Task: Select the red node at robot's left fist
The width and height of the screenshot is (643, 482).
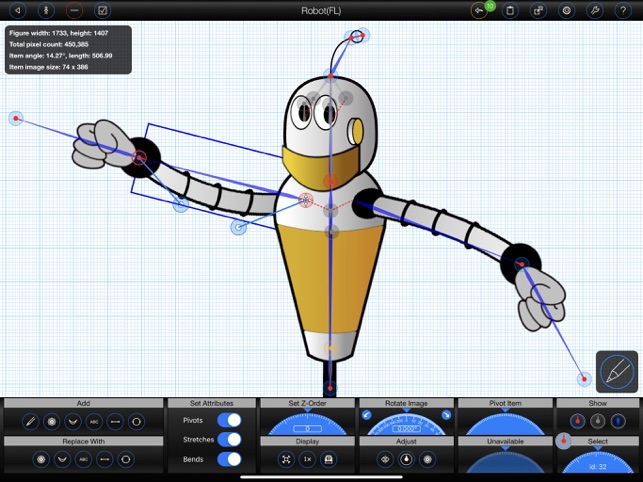Action: tap(139, 158)
